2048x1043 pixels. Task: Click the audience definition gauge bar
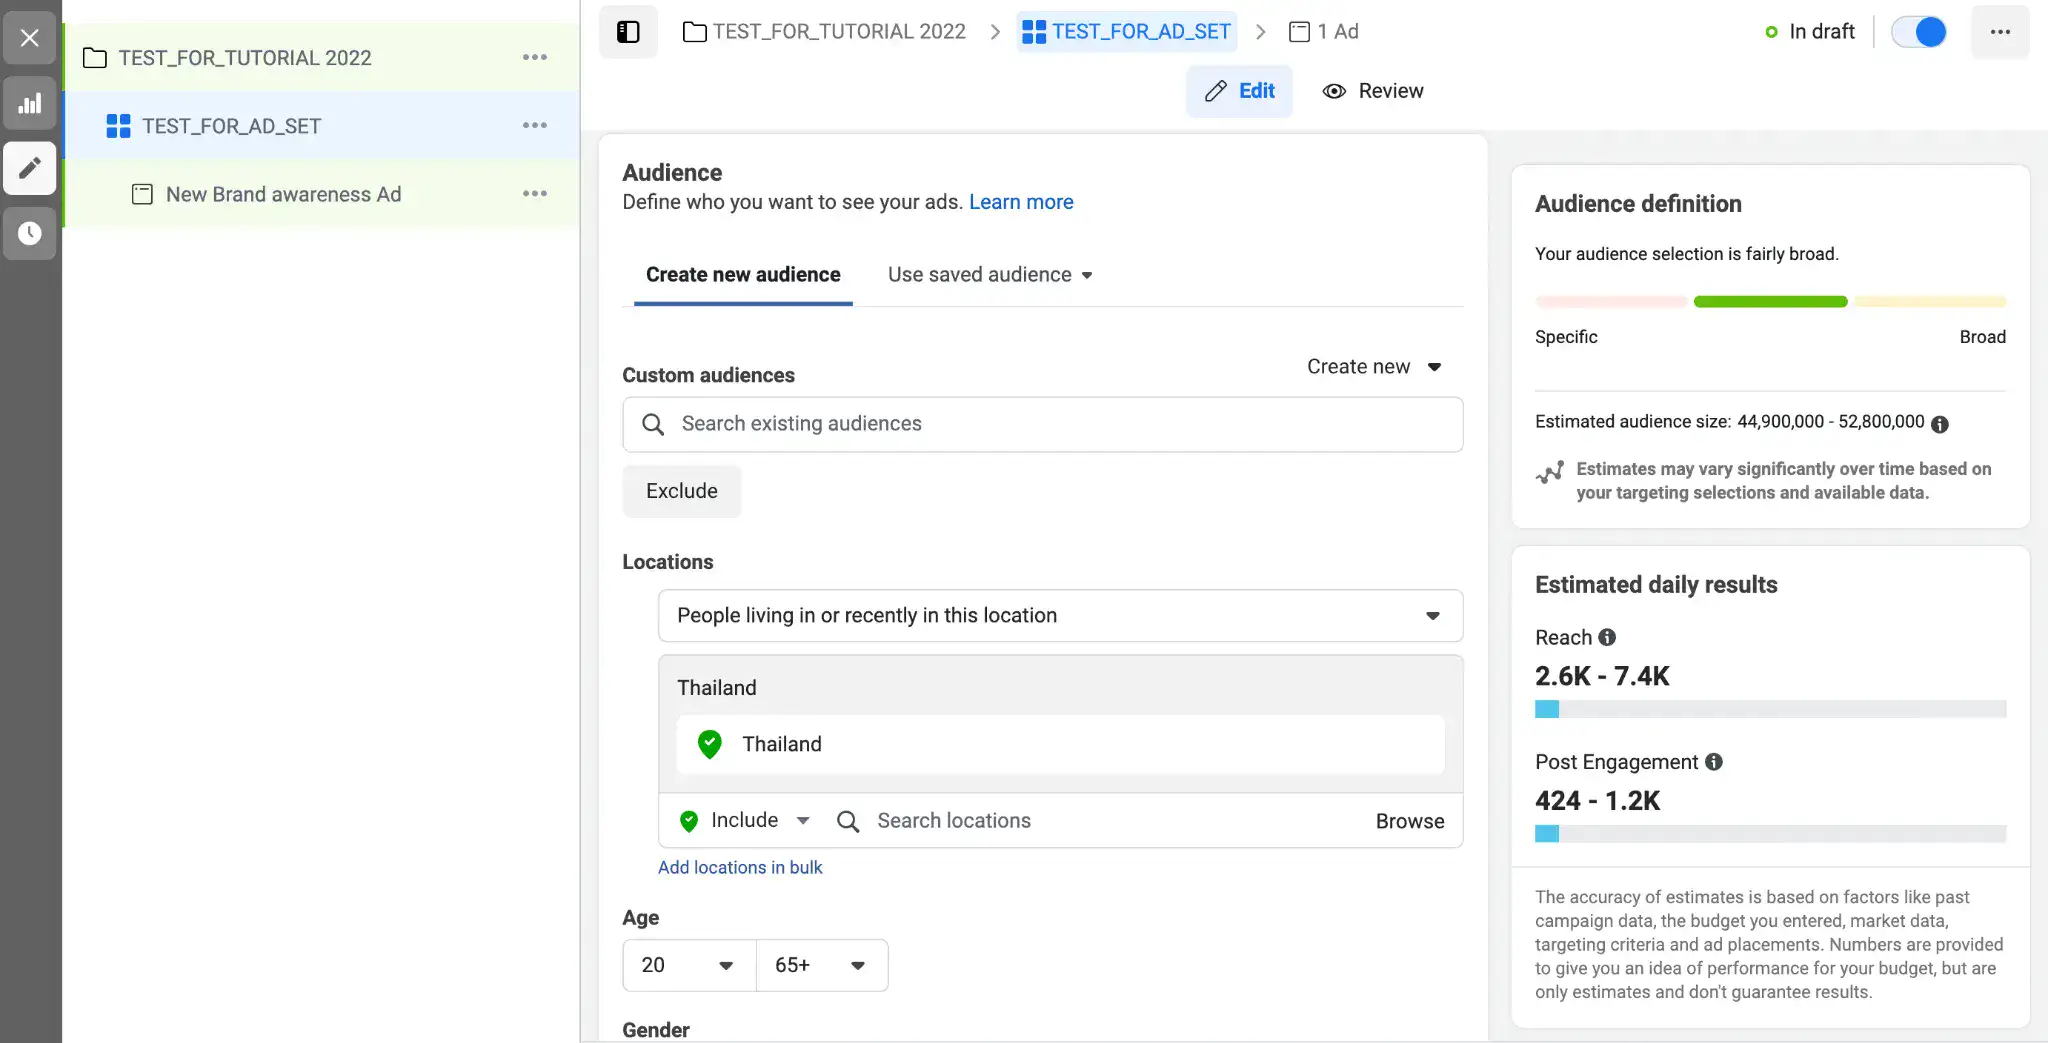1770,302
